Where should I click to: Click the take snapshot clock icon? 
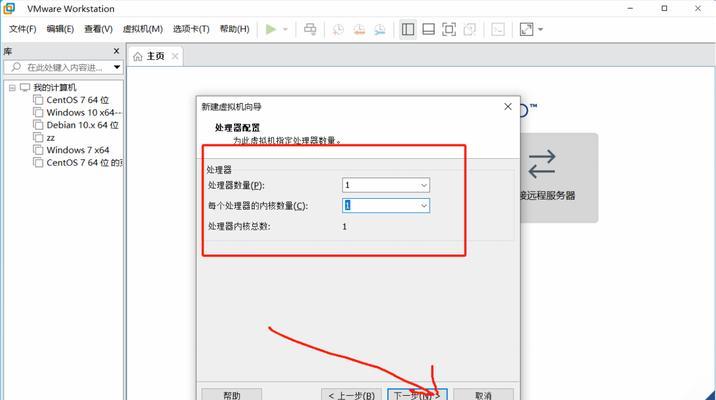[338, 30]
